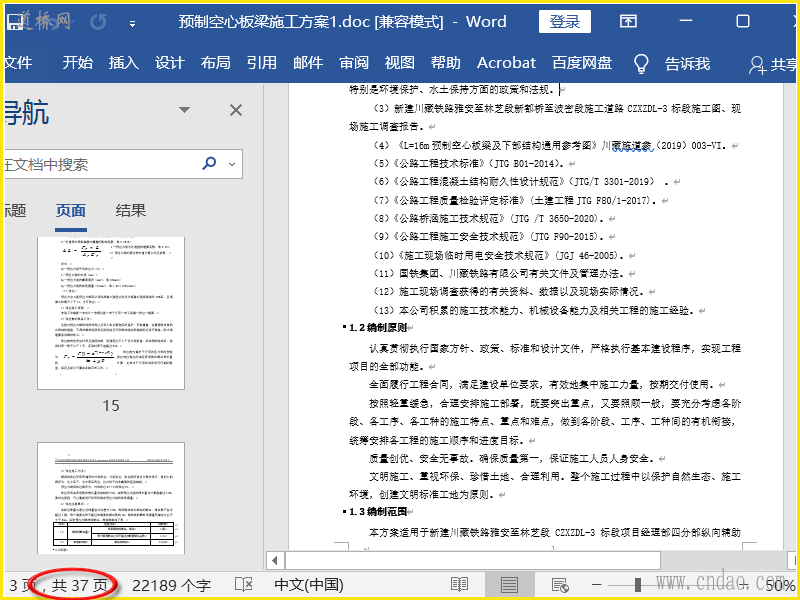Select the 审阅 ribbon tab
Image resolution: width=800 pixels, height=600 pixels.
pos(354,63)
